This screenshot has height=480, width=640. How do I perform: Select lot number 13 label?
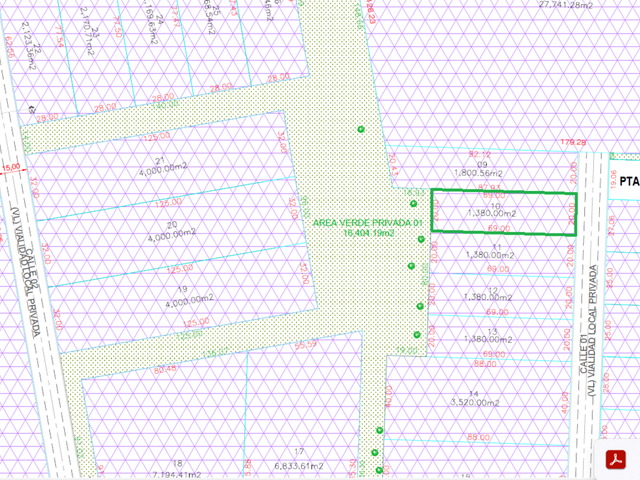coord(492,331)
